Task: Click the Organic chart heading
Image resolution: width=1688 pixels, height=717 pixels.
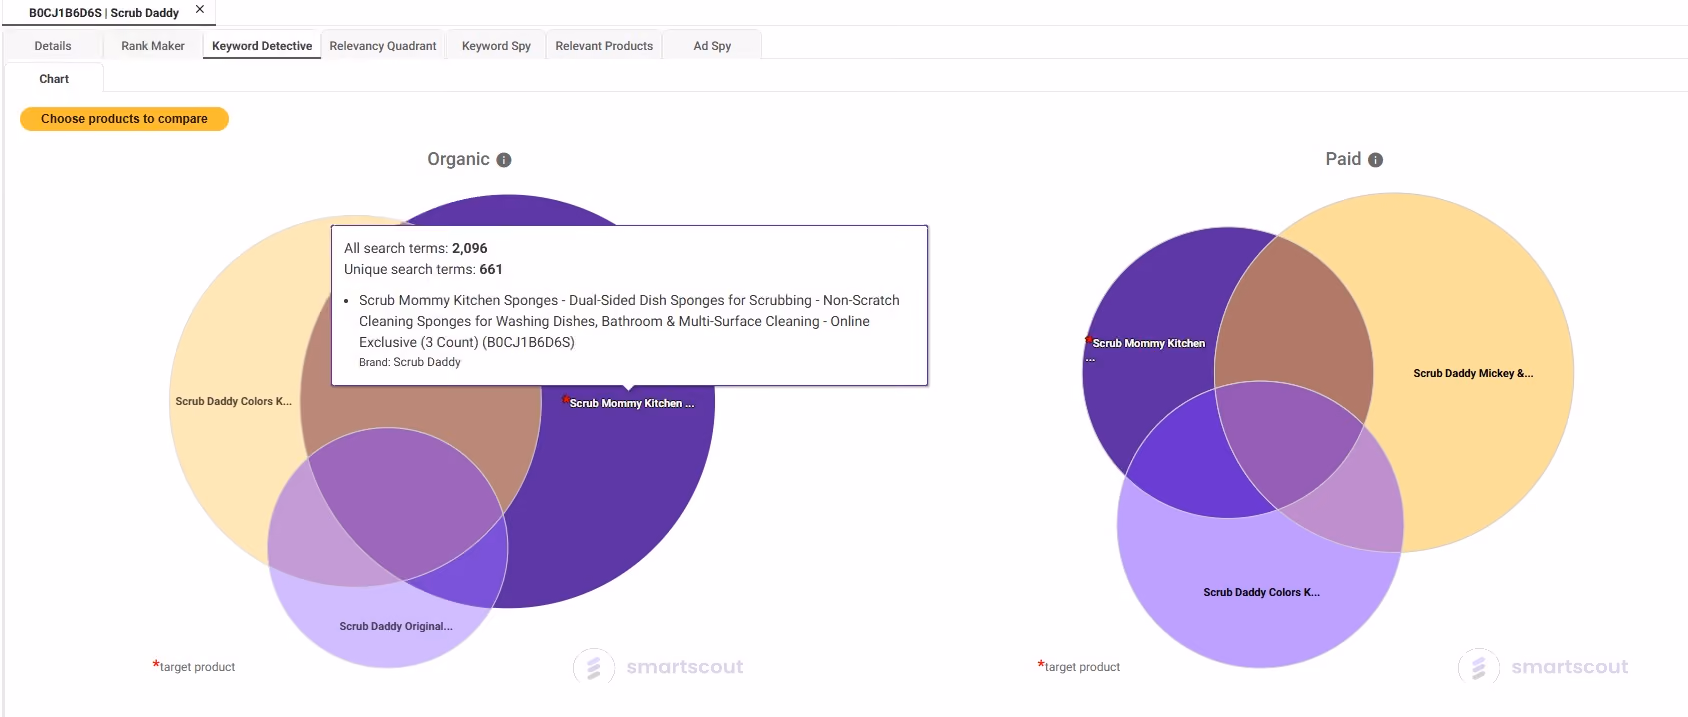Action: [x=458, y=159]
